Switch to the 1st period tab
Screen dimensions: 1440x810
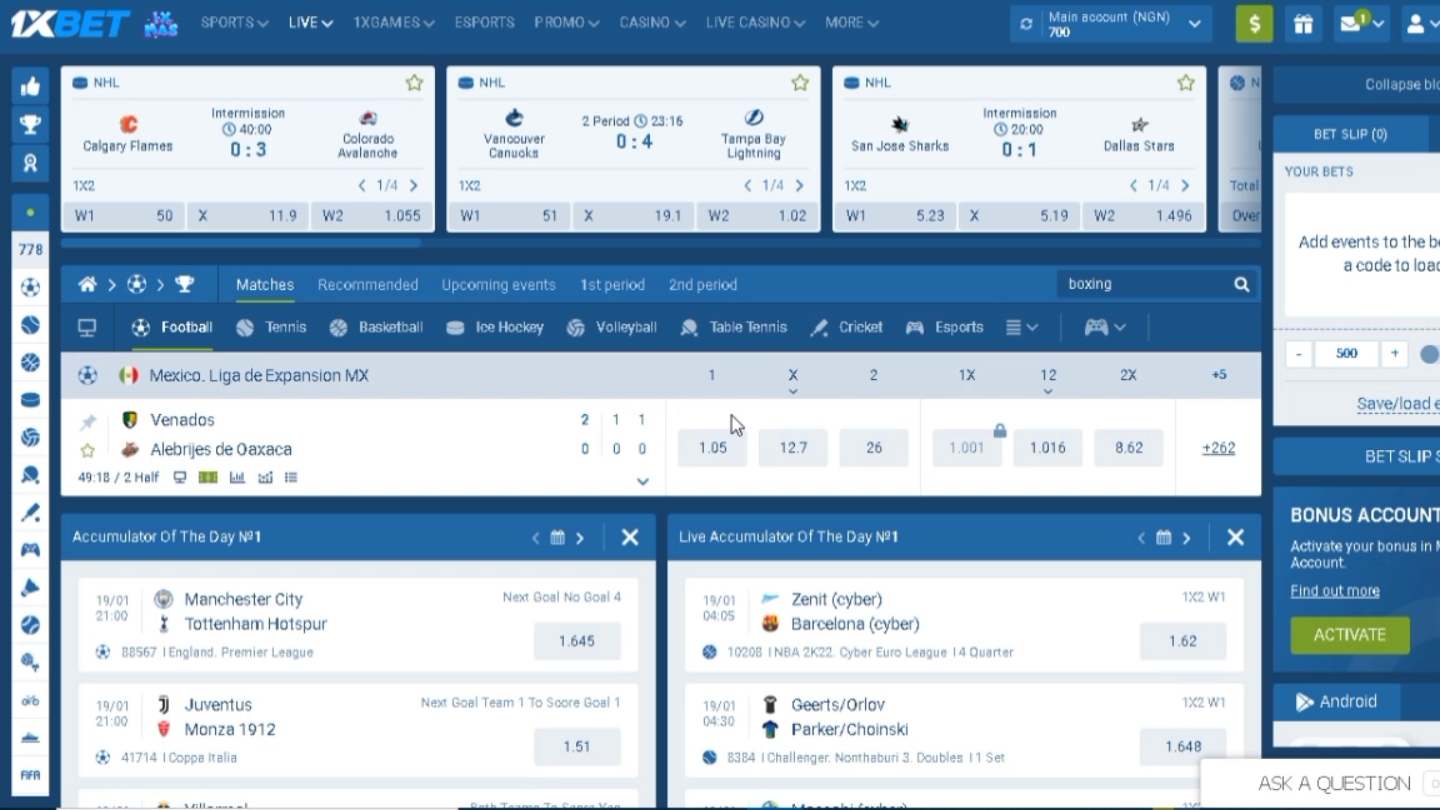coord(612,285)
